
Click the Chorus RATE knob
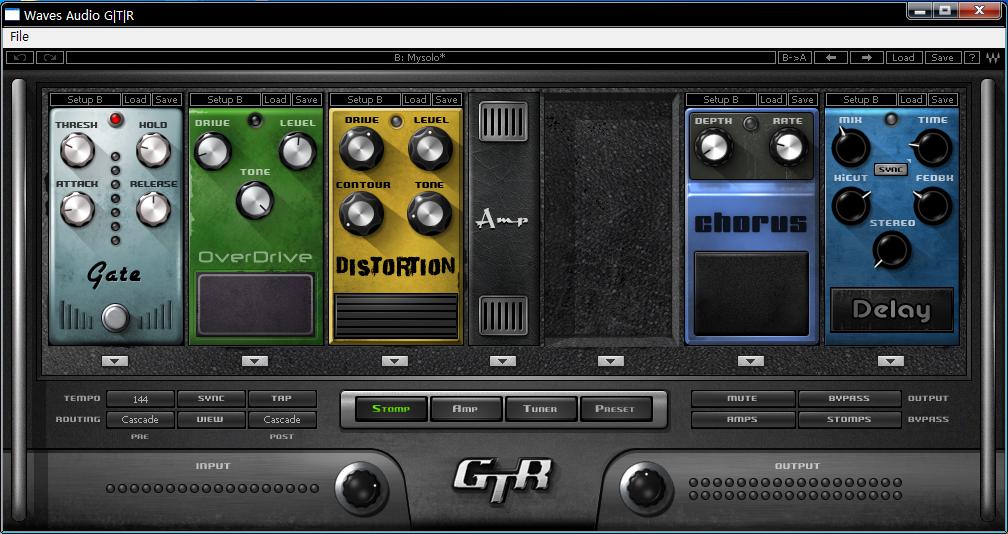(788, 147)
